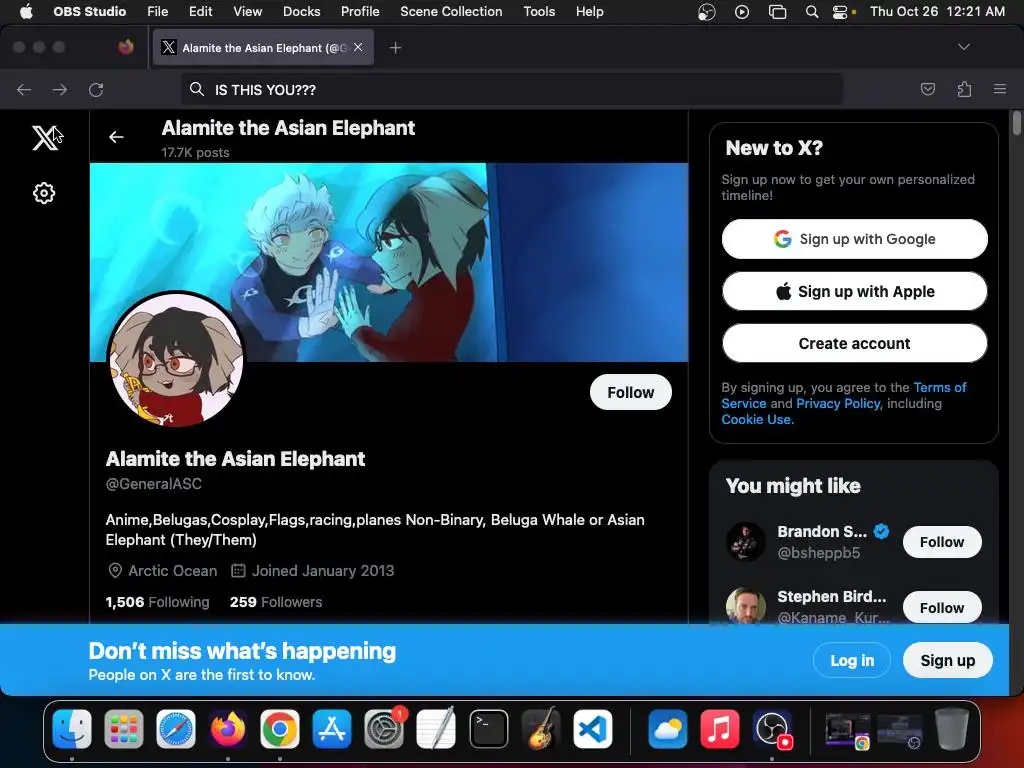Viewport: 1024px width, 768px height.
Task: Open the Terms of Service link
Action: tap(940, 387)
